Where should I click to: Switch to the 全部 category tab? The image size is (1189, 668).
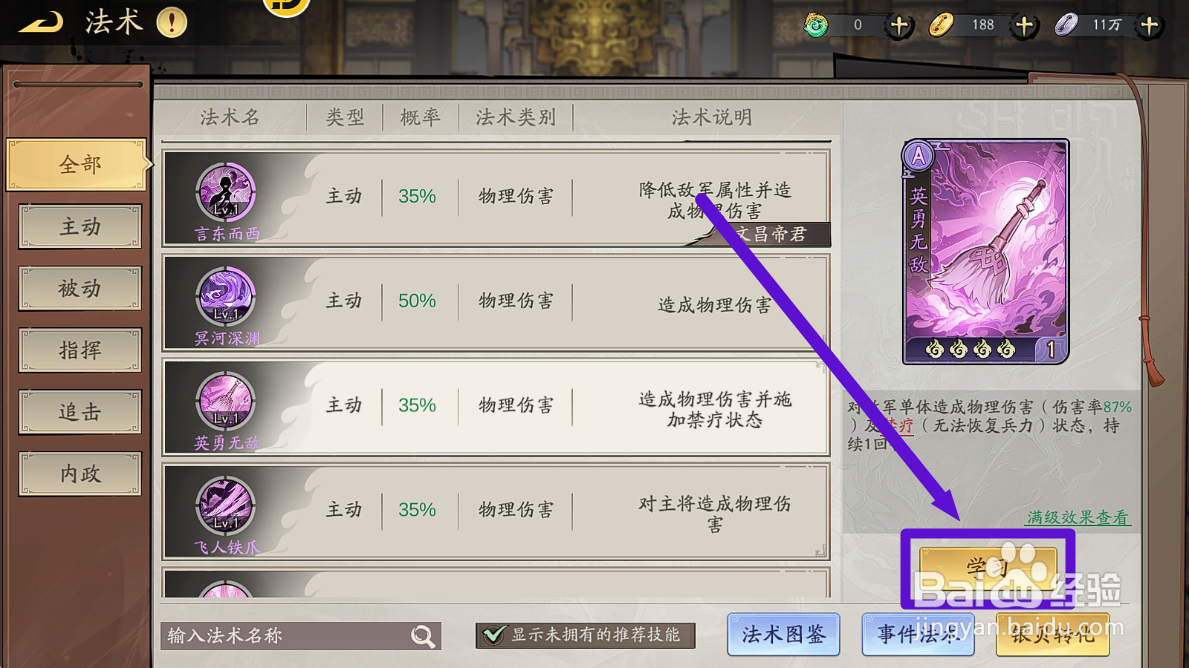[77, 165]
